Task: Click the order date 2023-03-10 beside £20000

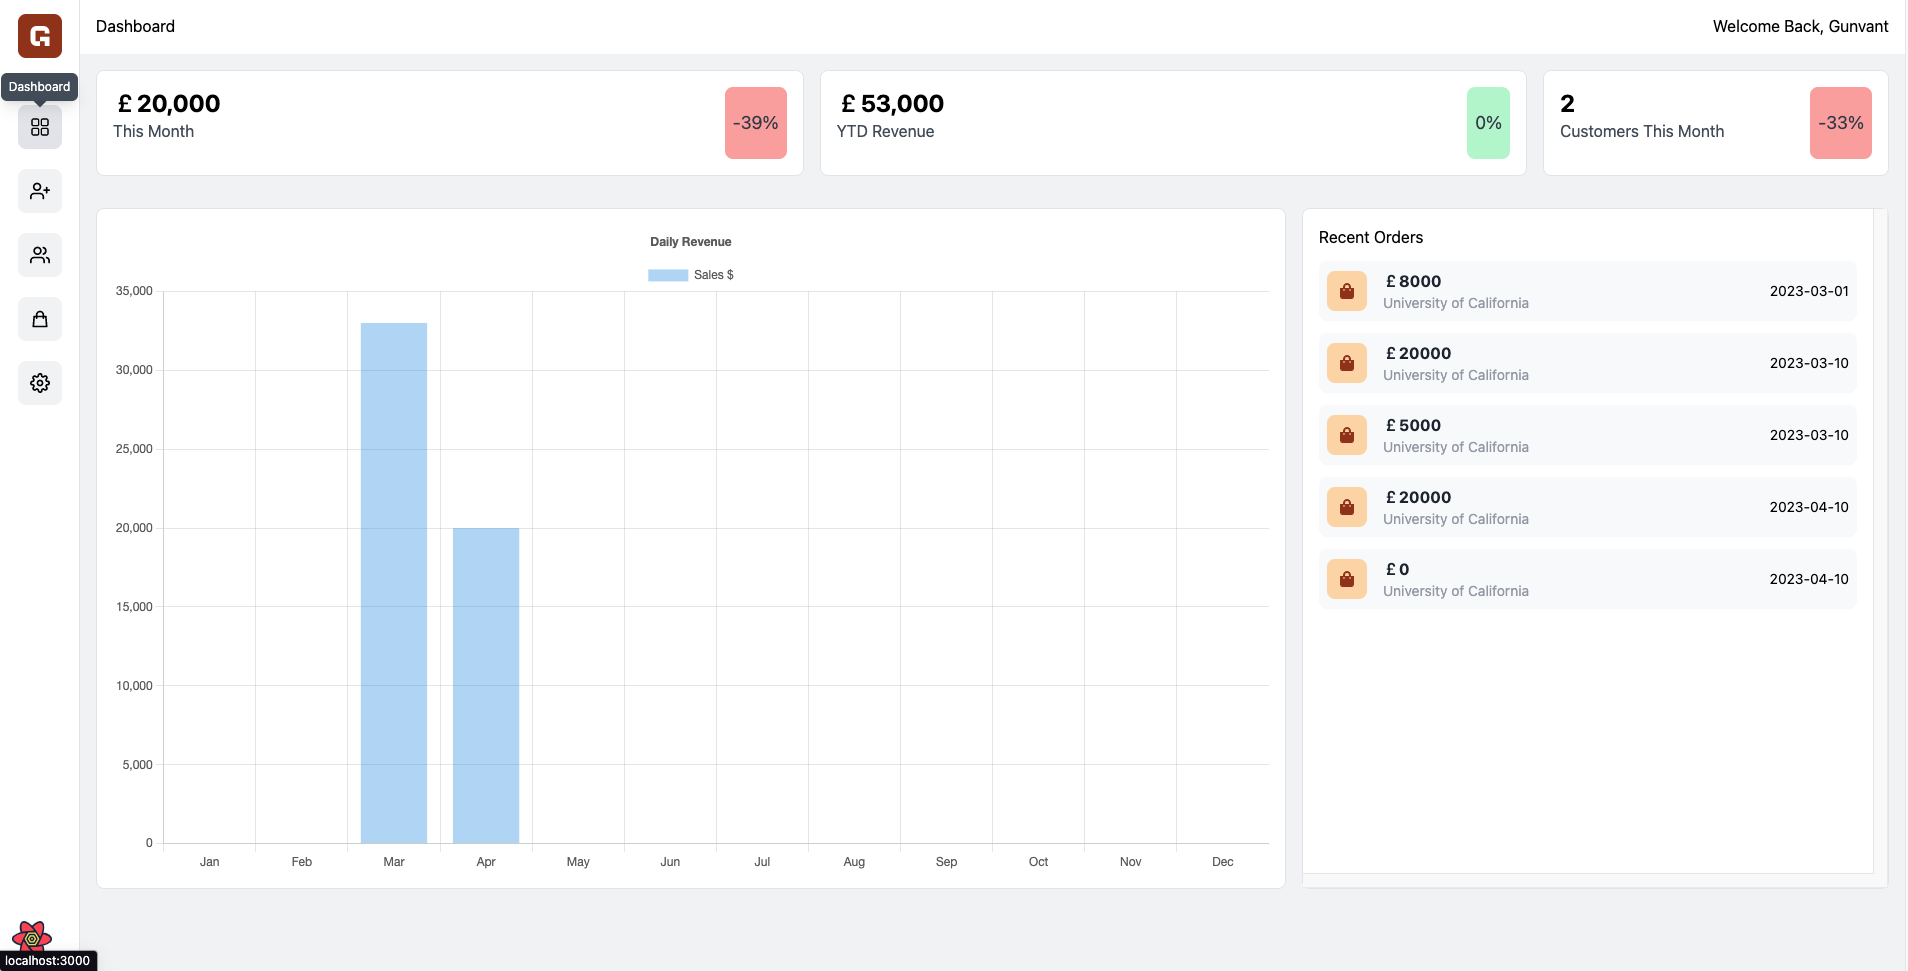Action: point(1809,363)
